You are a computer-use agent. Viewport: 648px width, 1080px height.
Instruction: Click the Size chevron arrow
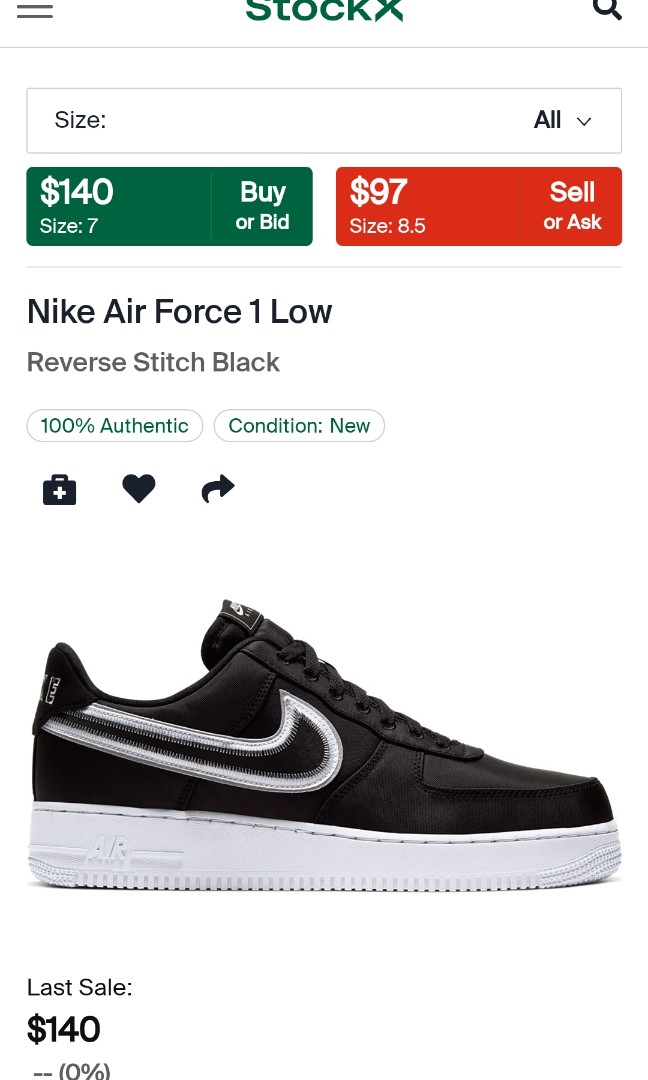tap(584, 121)
